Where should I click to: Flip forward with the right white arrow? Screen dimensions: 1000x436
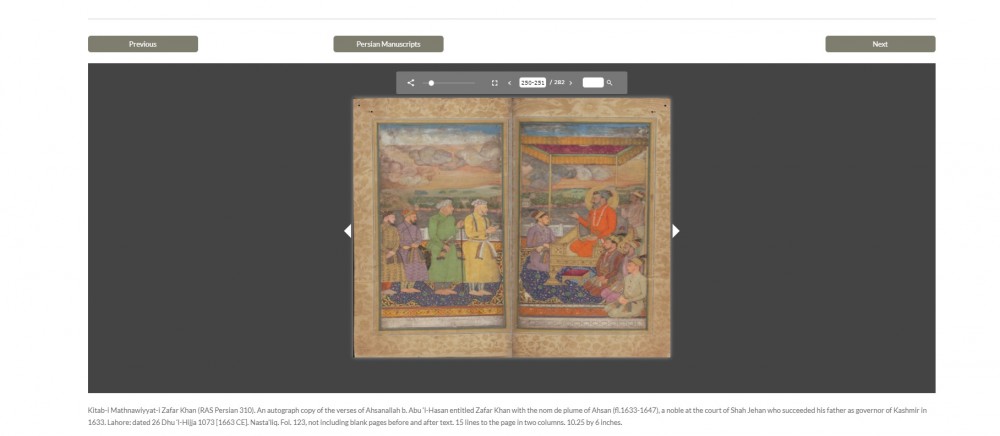[x=675, y=231]
